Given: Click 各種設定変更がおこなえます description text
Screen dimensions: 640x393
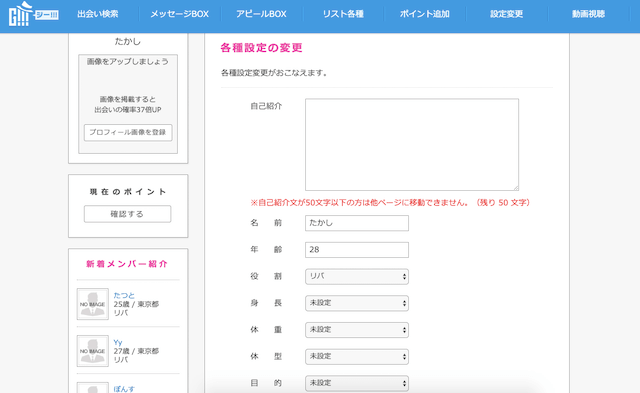Looking at the screenshot, I should point(274,73).
